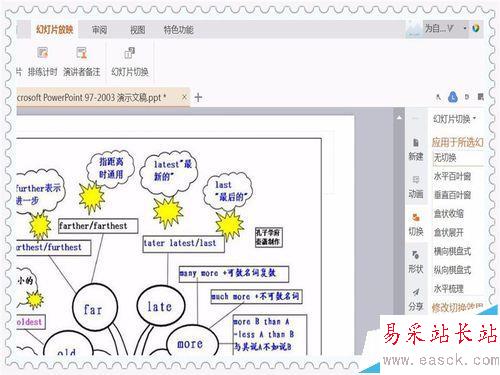Add a new document tab with plus
Screen dimensions: 500x375
[198, 97]
